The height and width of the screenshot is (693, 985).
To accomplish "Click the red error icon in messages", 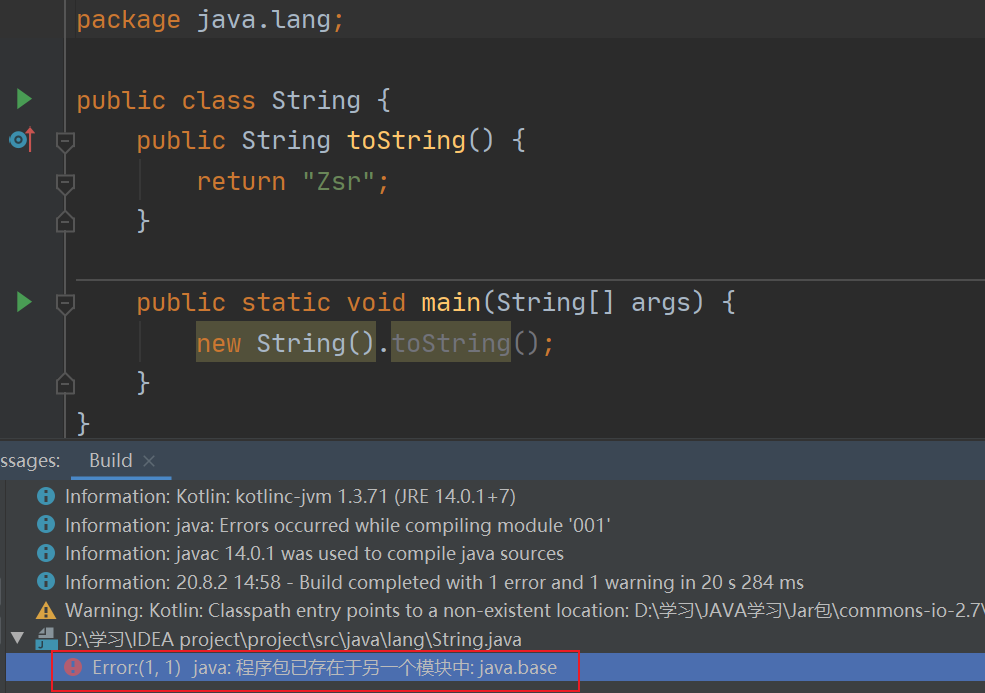I will coord(73,667).
